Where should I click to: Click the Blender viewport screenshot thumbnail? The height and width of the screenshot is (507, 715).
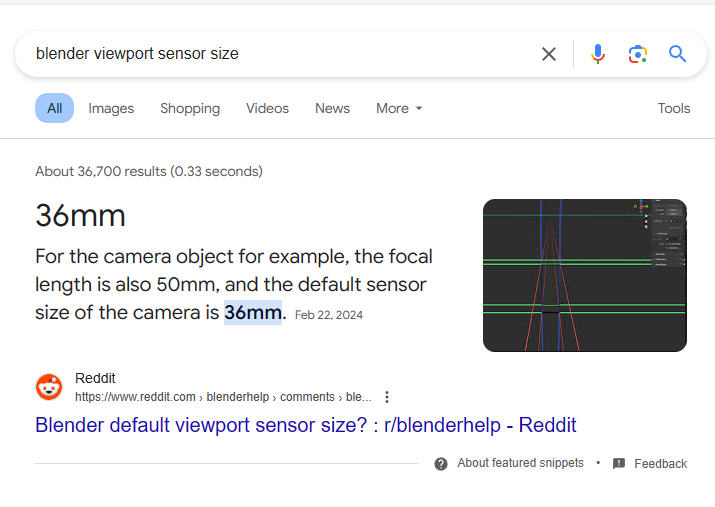tap(585, 275)
